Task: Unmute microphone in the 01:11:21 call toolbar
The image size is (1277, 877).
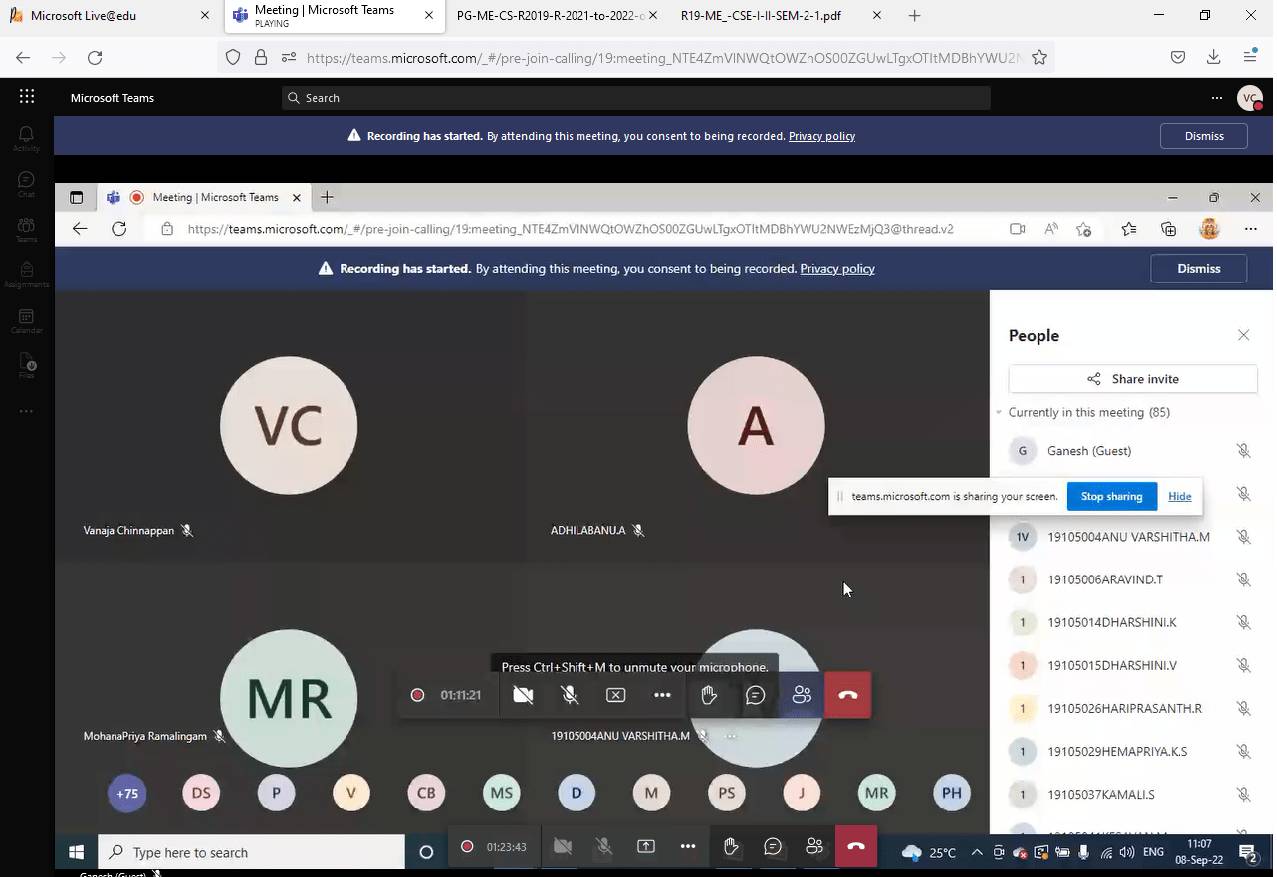Action: click(570, 695)
